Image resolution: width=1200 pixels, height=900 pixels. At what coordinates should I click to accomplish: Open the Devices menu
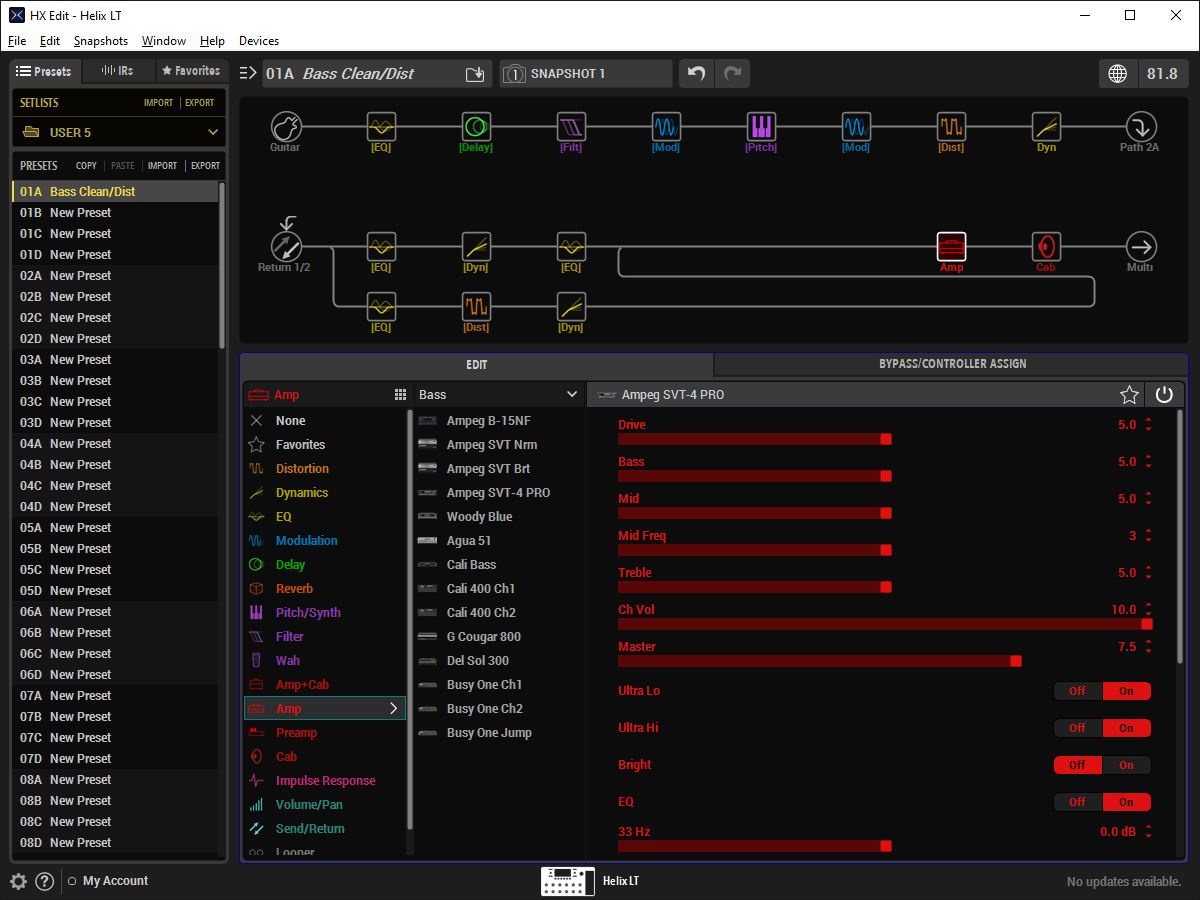259,41
